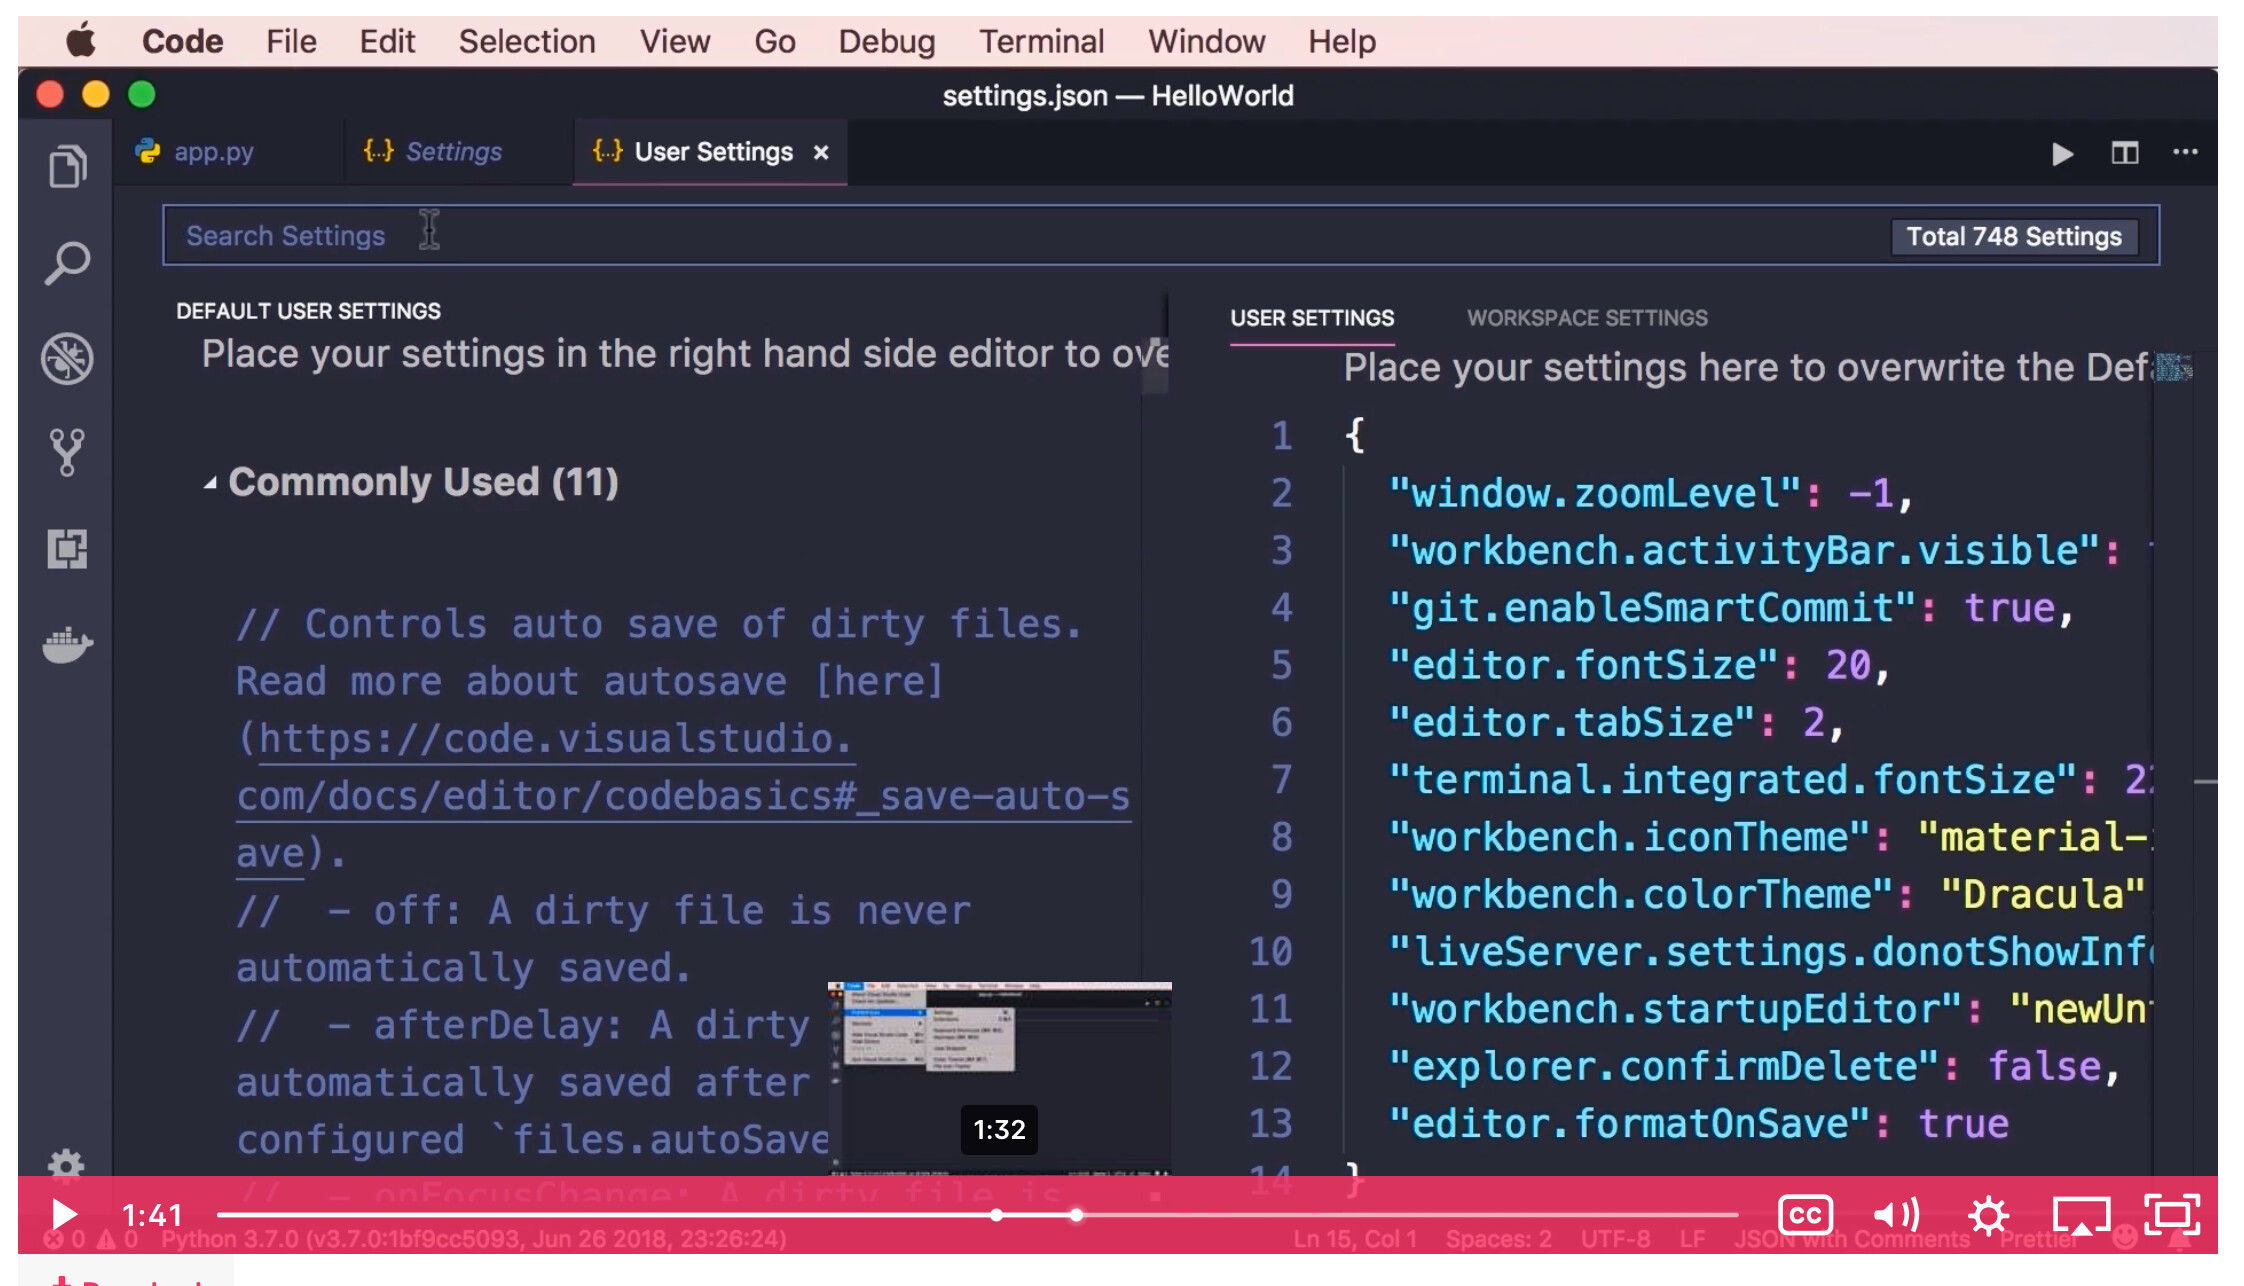Click the run play icon in editor toolbar
2244x1286 pixels.
point(2062,154)
